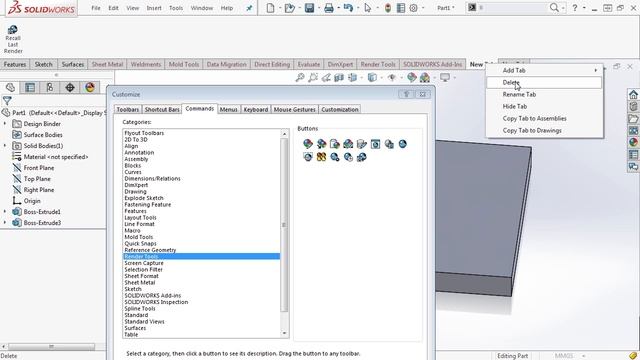The width and height of the screenshot is (640, 360).
Task: Choose Hide Tab in context menu
Action: [x=544, y=106]
